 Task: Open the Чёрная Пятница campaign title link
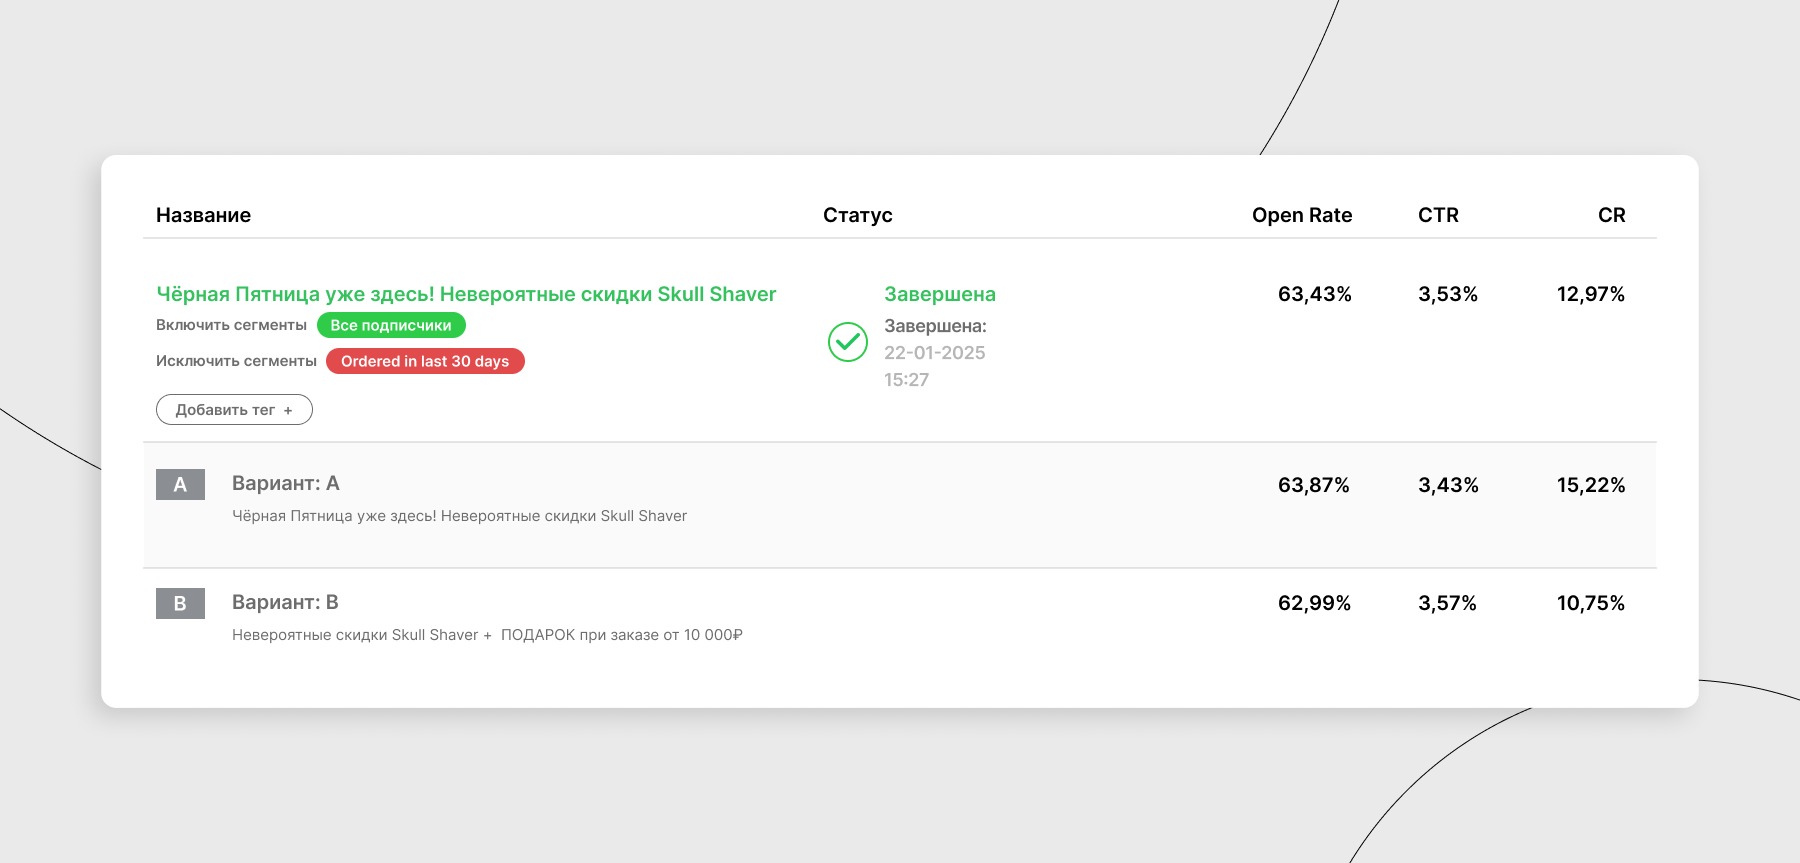coord(466,294)
